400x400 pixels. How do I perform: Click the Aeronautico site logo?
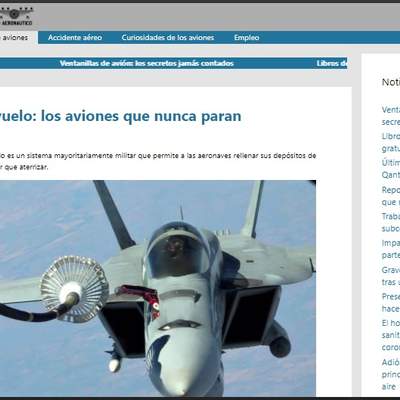[16, 16]
